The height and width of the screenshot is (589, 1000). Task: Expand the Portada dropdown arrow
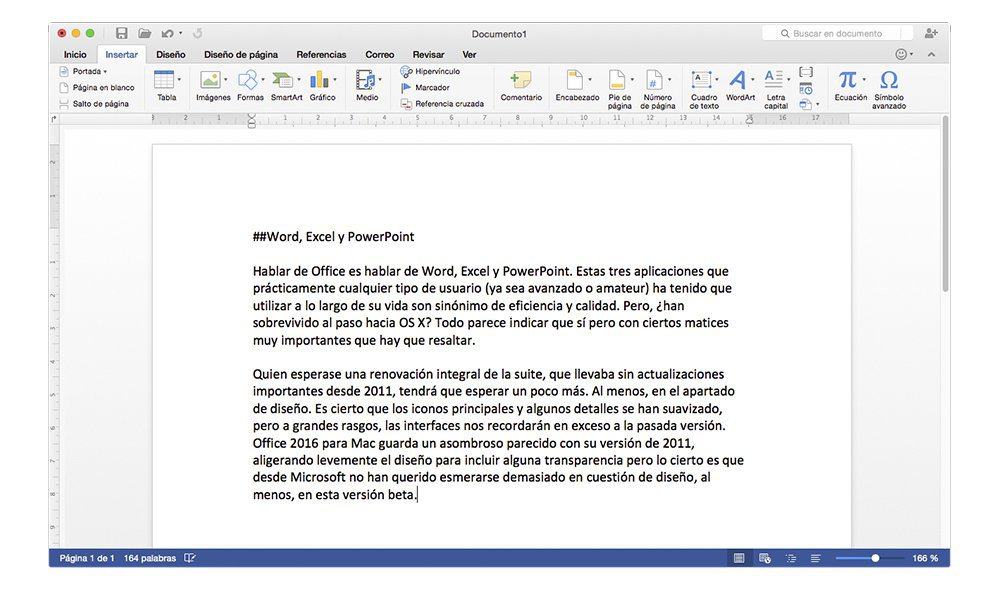pos(105,72)
